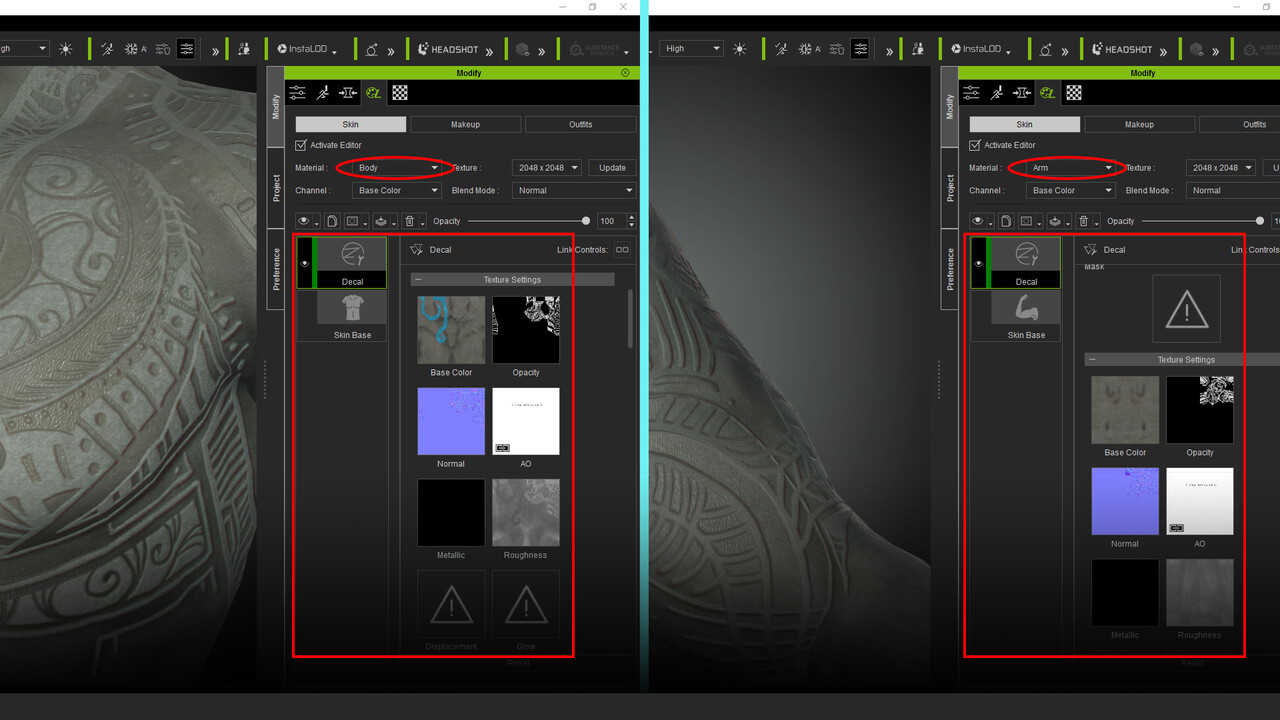Click the mask layer icon in left window
Image resolution: width=1280 pixels, height=720 pixels.
tap(354, 221)
